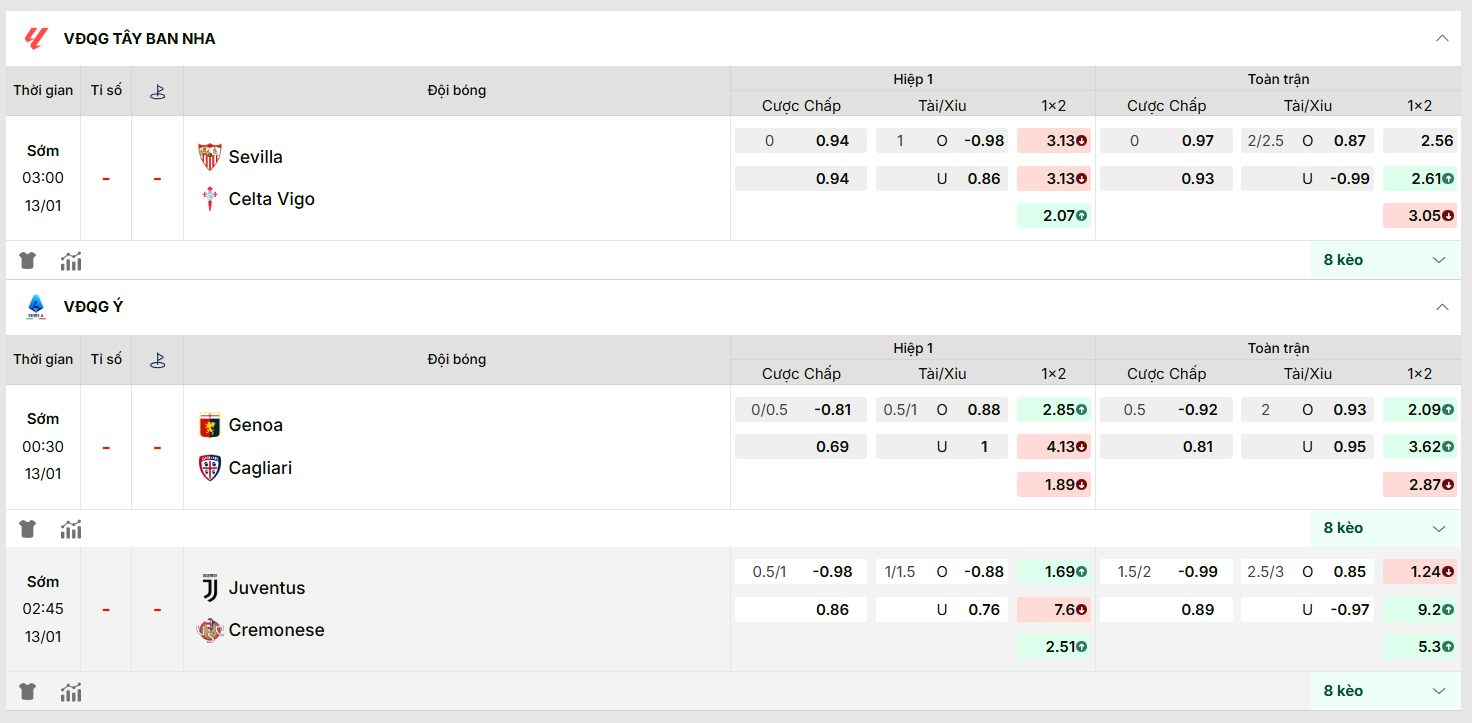Expand the 8 kèo dropdown for Genoa match
The height and width of the screenshot is (723, 1472).
pyautogui.click(x=1385, y=528)
